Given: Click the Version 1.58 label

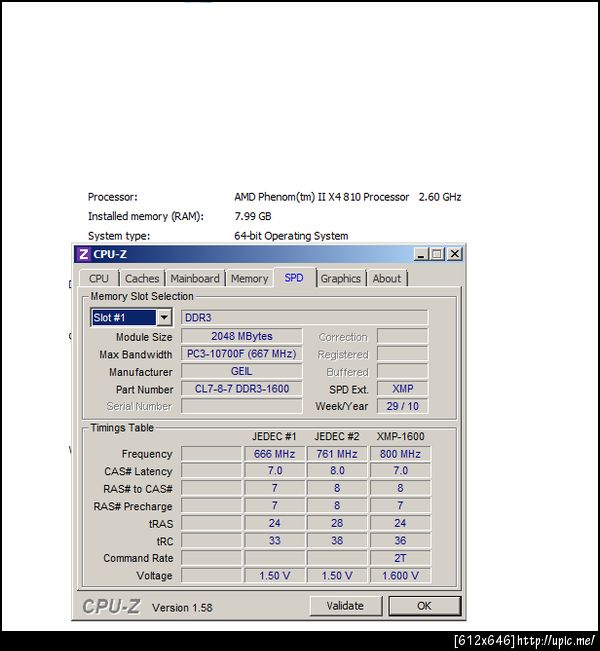Looking at the screenshot, I should click(182, 608).
